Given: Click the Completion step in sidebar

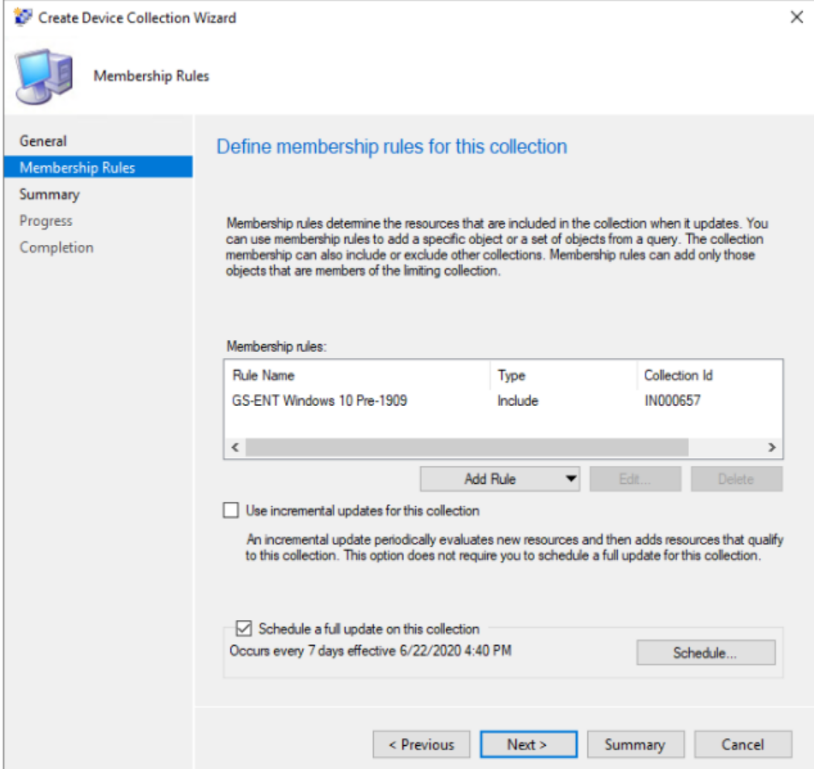Looking at the screenshot, I should click(x=57, y=247).
